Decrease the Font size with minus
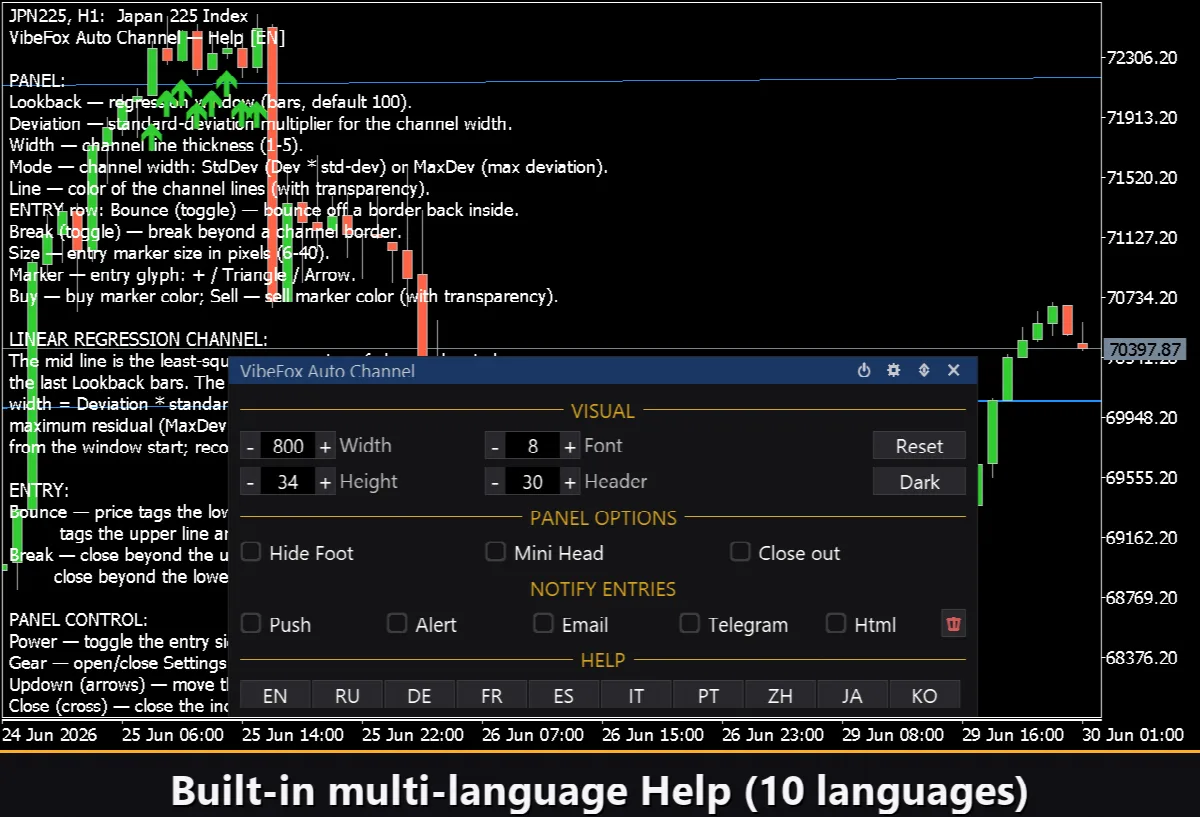Image resolution: width=1200 pixels, height=817 pixels. [495, 446]
